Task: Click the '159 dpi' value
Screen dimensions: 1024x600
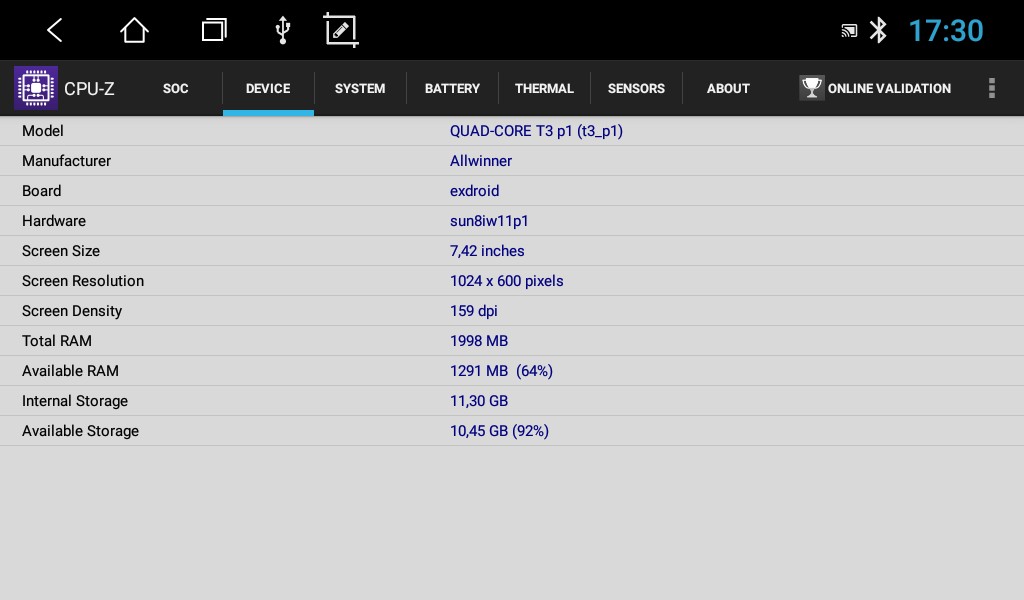Action: pyautogui.click(x=473, y=311)
